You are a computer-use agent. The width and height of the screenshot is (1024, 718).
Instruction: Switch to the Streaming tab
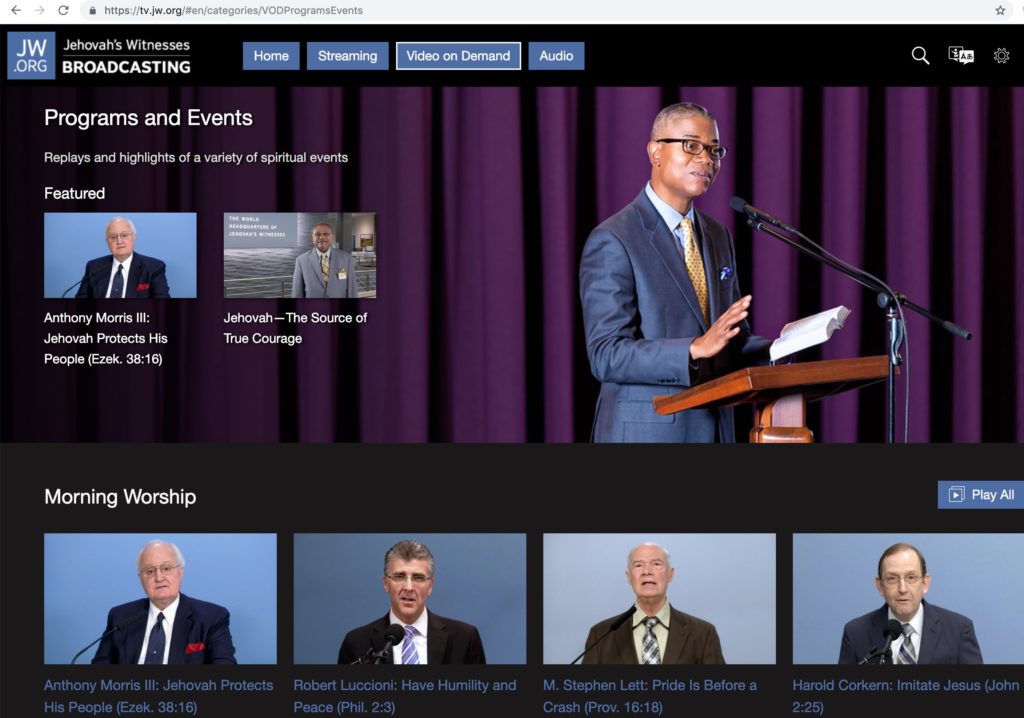[347, 56]
